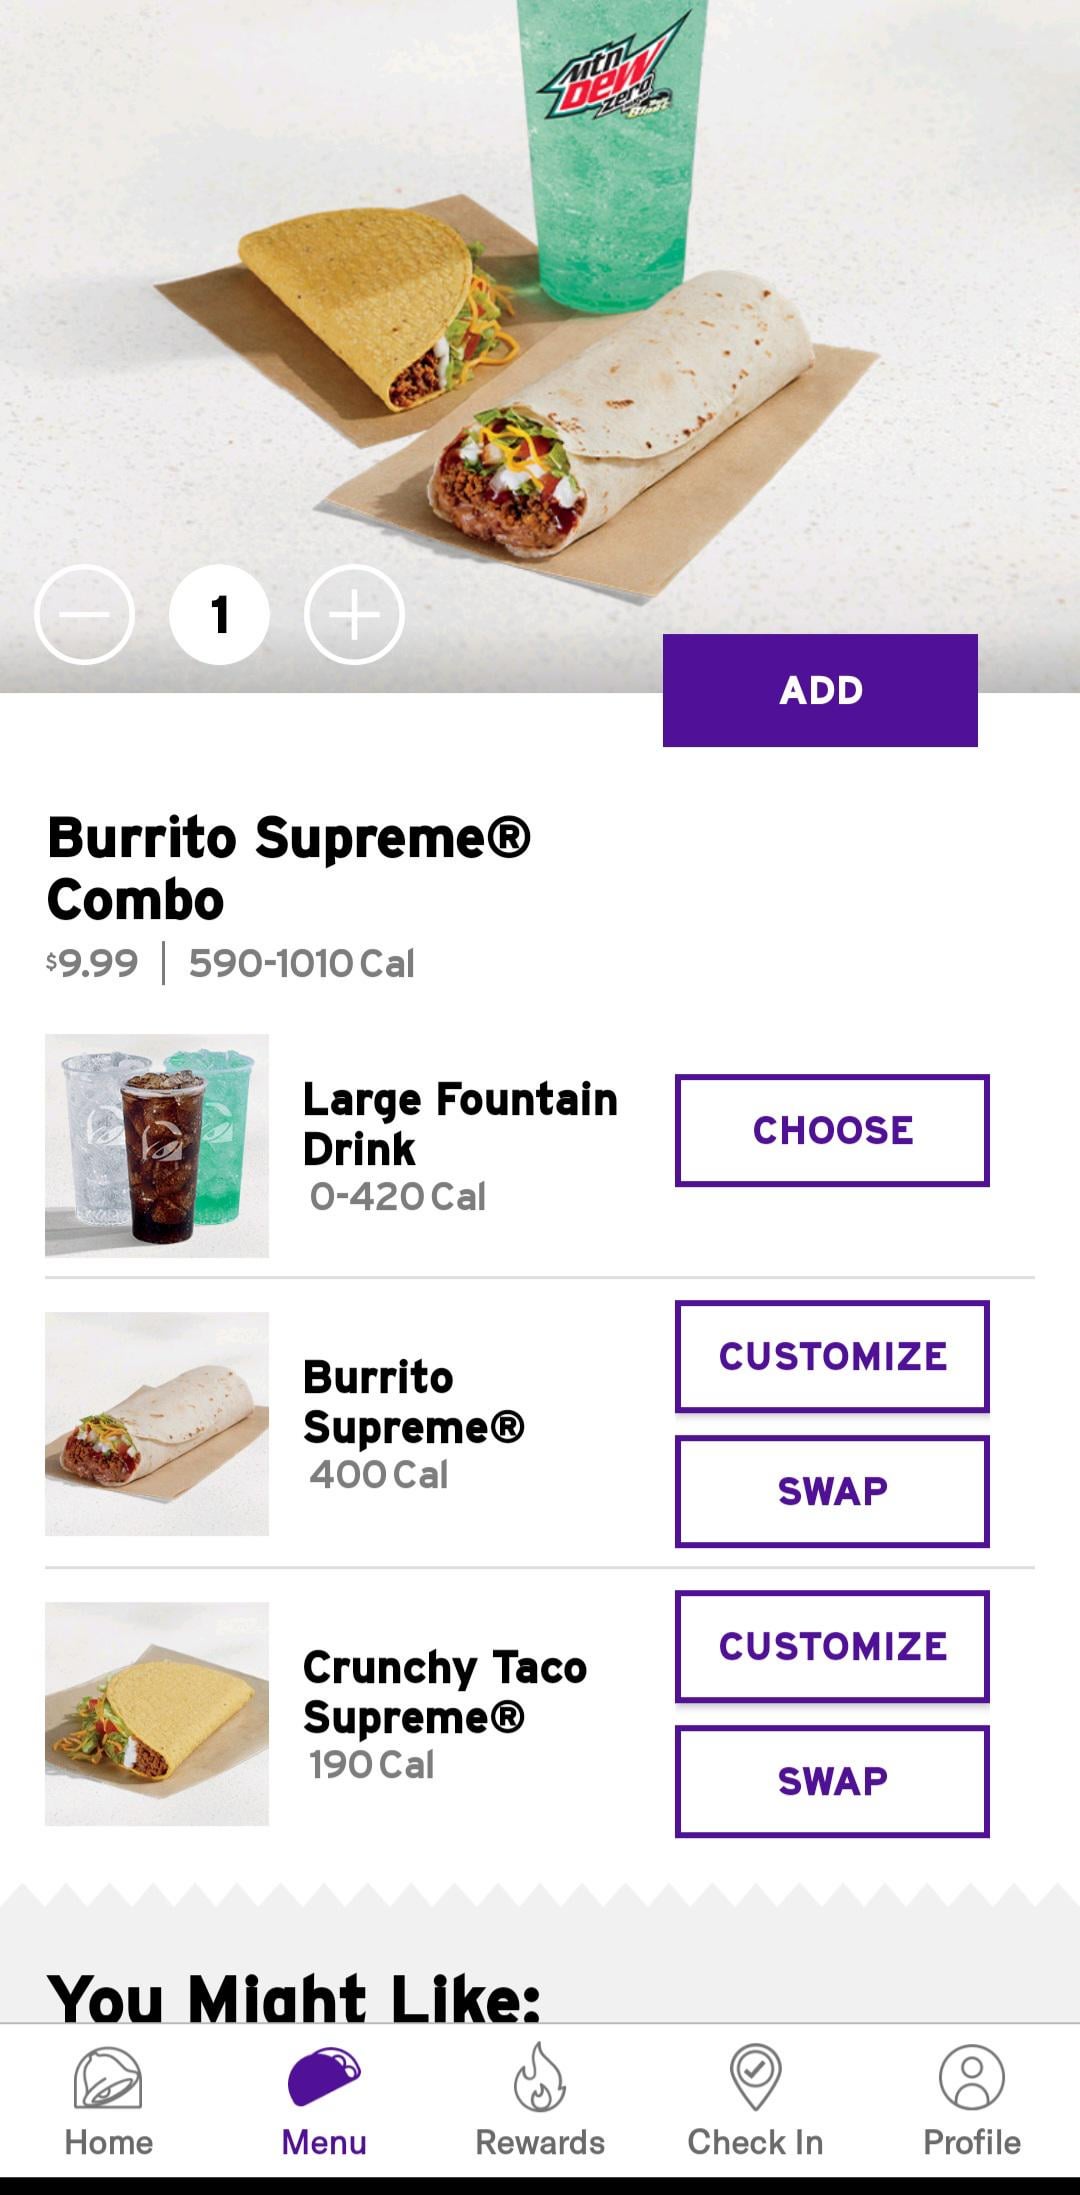Tap the Crunchy Taco Supreme thumbnail

pos(157,1713)
